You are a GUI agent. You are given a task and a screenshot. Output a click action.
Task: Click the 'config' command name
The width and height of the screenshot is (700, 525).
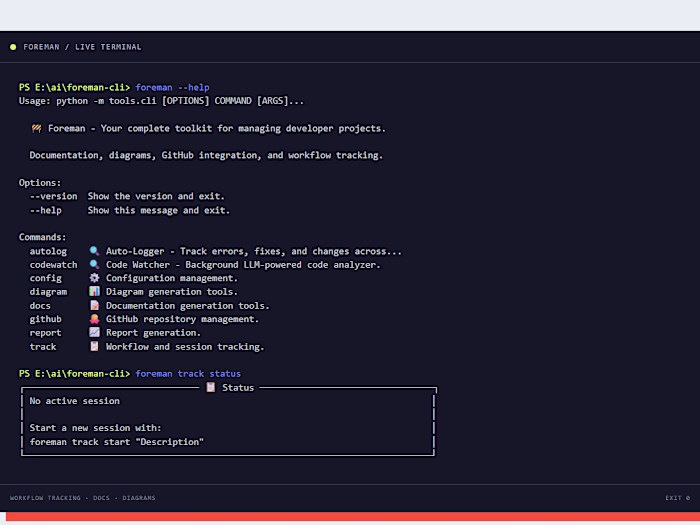46,278
